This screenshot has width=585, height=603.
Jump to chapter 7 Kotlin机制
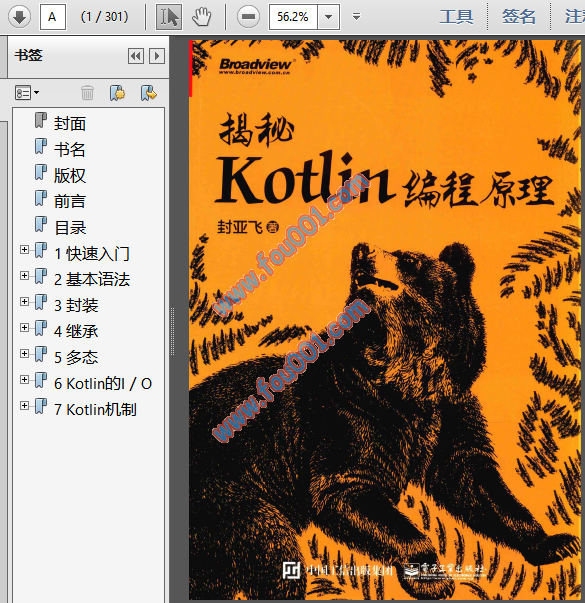click(x=95, y=409)
